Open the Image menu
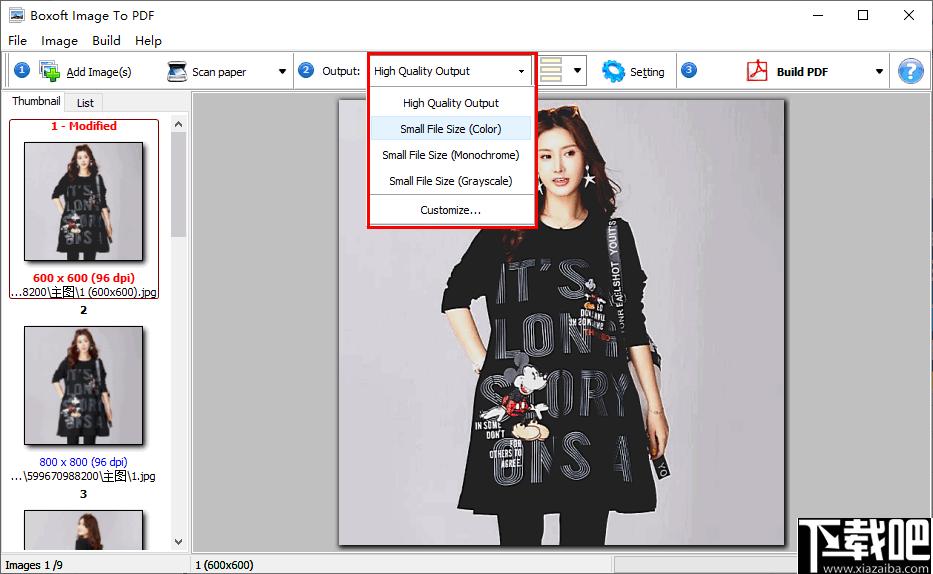The width and height of the screenshot is (933, 574). (x=60, y=40)
